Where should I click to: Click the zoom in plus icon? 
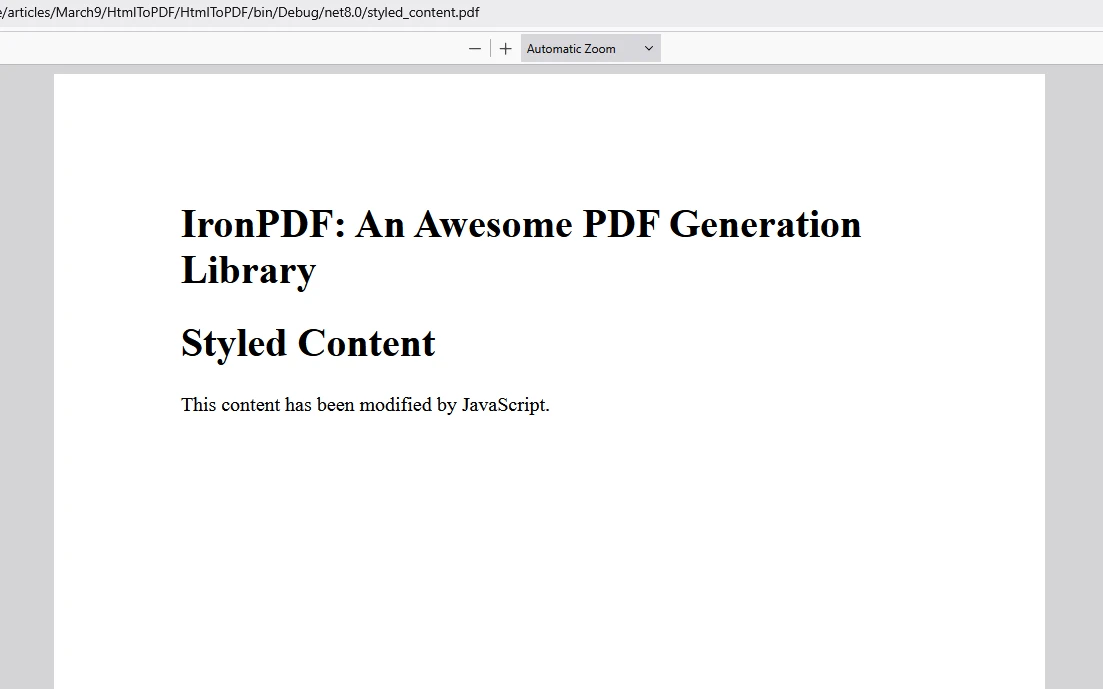506,49
